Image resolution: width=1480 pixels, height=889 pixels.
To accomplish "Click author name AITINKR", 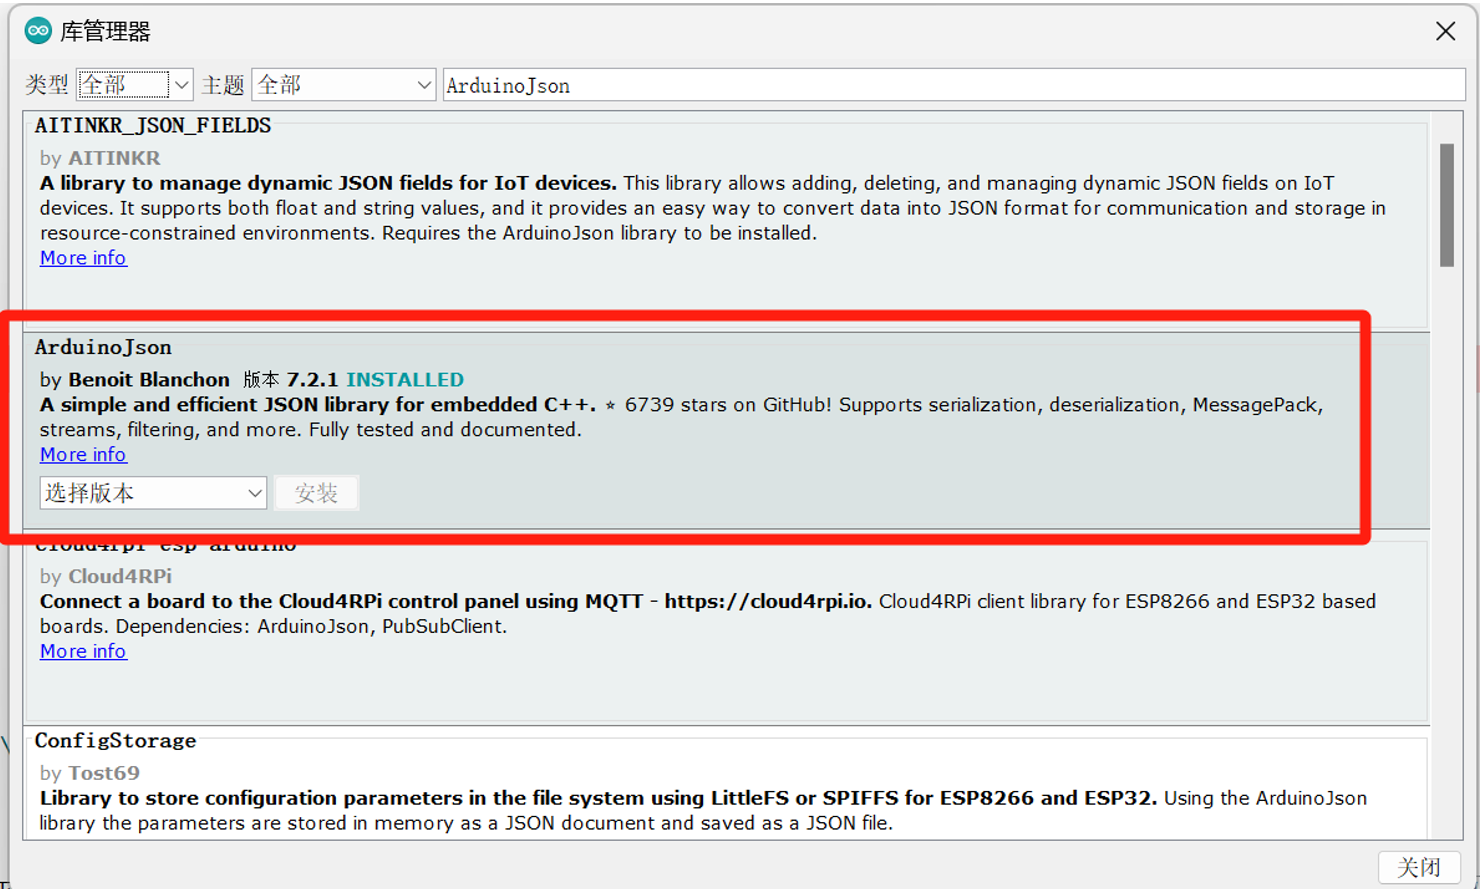I will pos(114,158).
